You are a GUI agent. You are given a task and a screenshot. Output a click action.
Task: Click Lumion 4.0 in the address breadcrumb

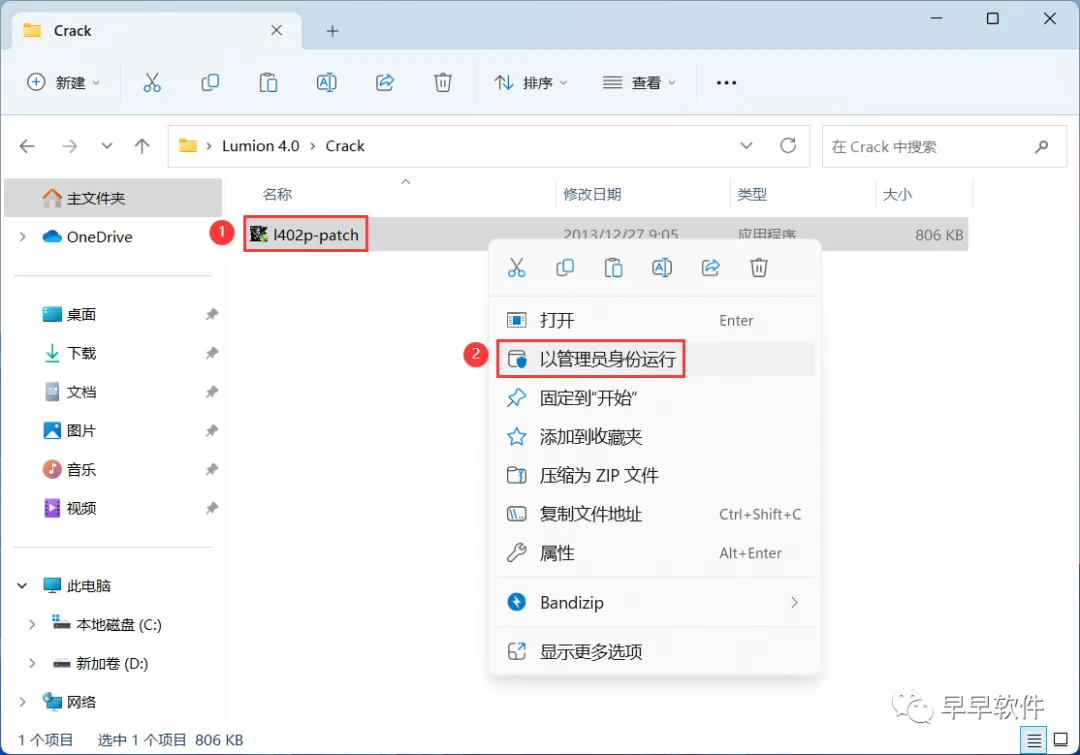coord(260,146)
